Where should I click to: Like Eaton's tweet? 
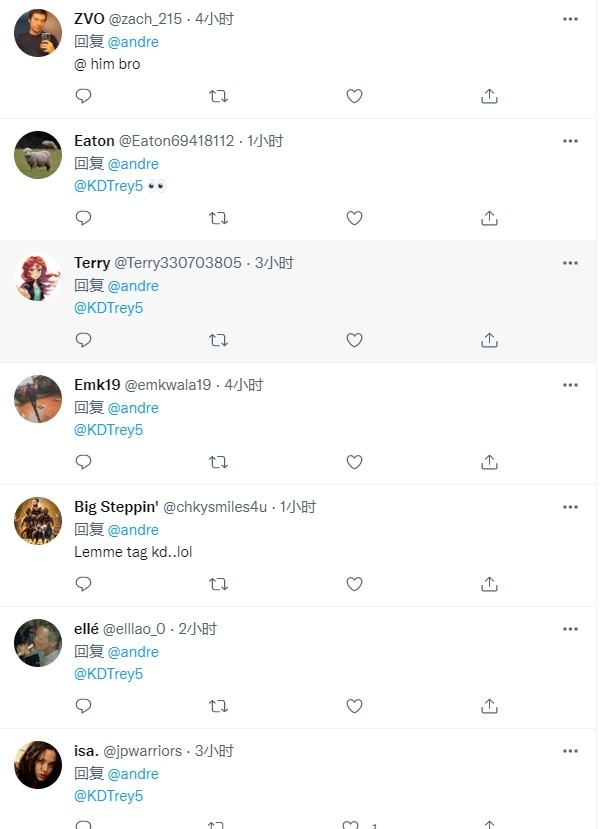pyautogui.click(x=354, y=218)
